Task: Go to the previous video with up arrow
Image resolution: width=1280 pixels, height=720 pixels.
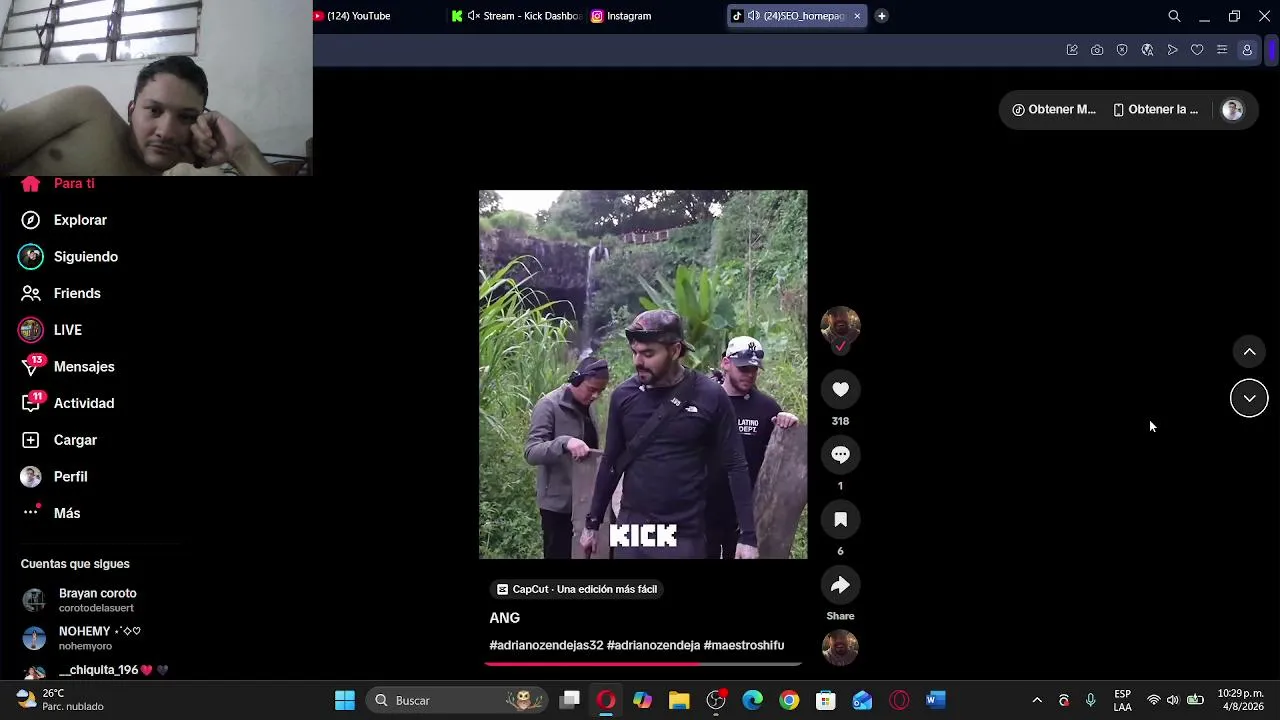Action: [x=1249, y=352]
